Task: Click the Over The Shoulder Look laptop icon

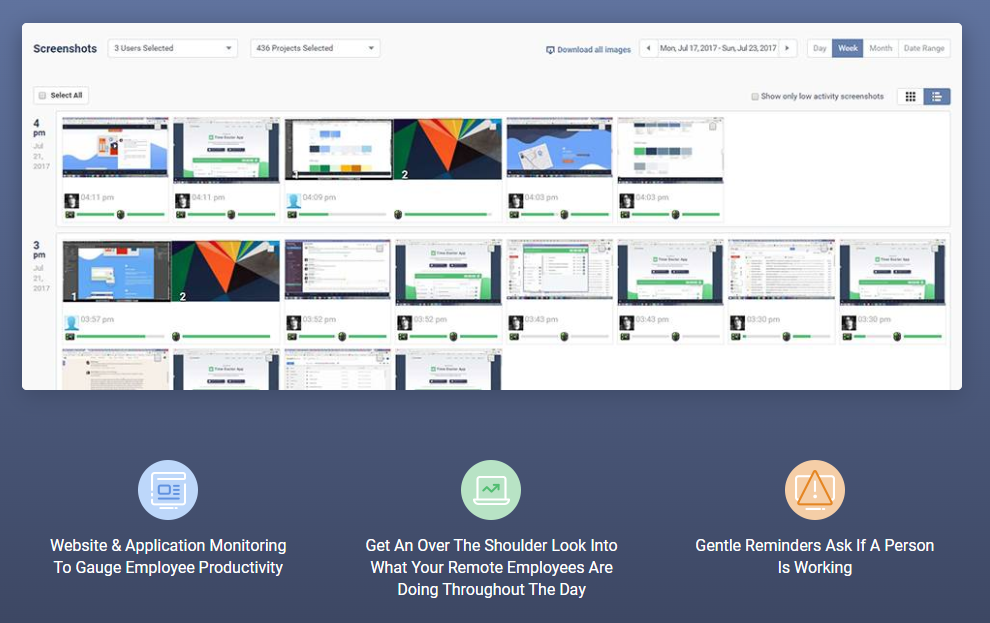Action: pyautogui.click(x=491, y=490)
